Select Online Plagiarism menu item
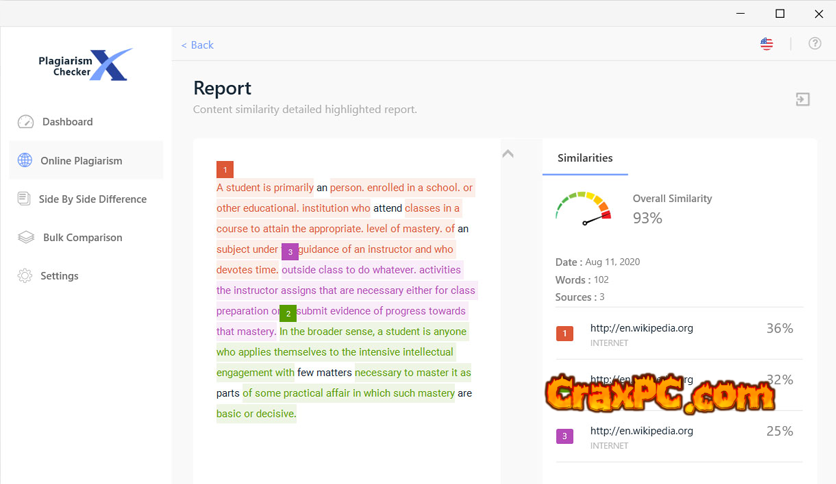The height and width of the screenshot is (484, 836). pyautogui.click(x=86, y=160)
